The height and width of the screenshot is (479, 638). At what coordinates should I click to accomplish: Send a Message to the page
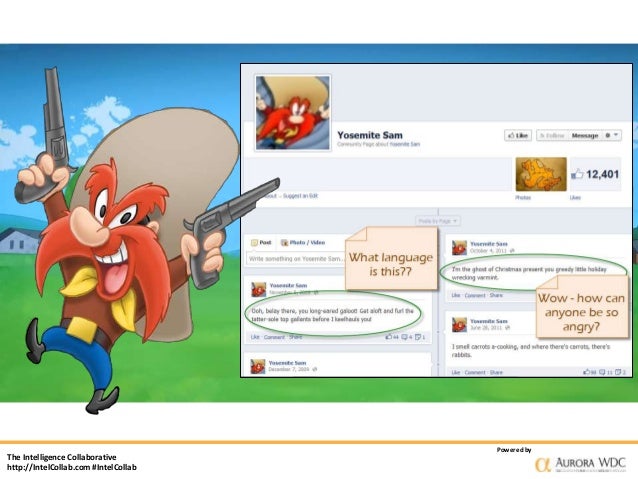585,136
